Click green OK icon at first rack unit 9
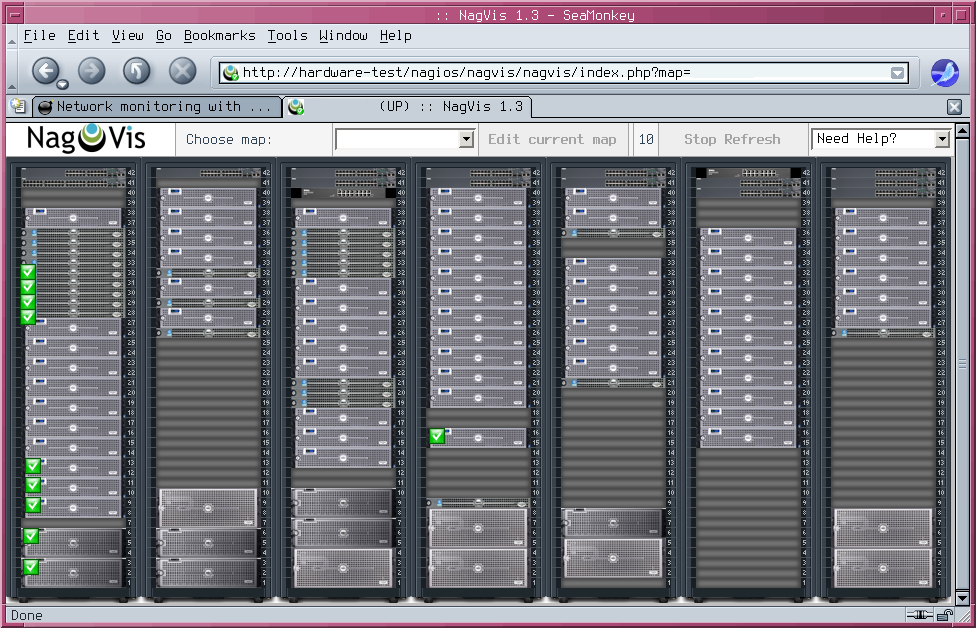 tap(33, 505)
